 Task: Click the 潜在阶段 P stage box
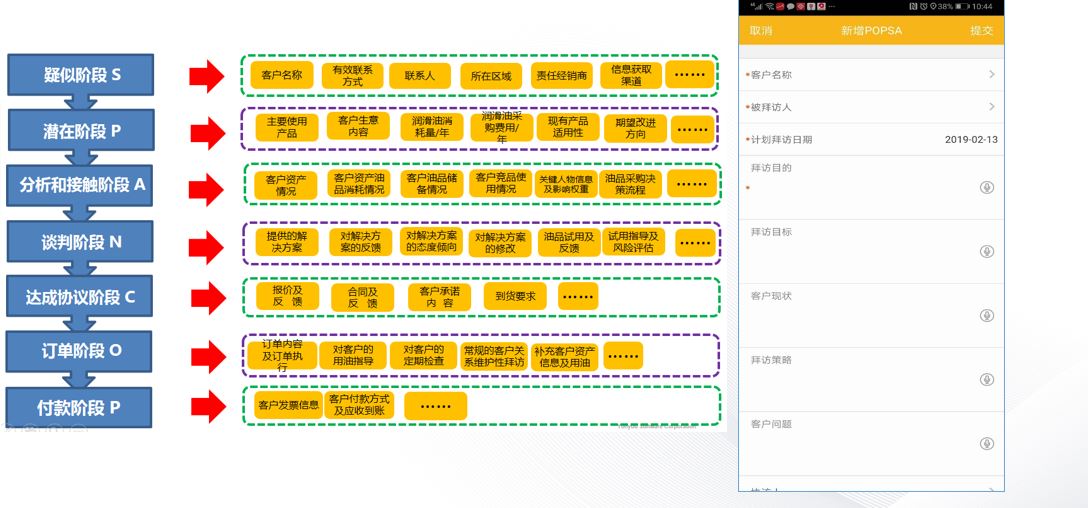[80, 130]
